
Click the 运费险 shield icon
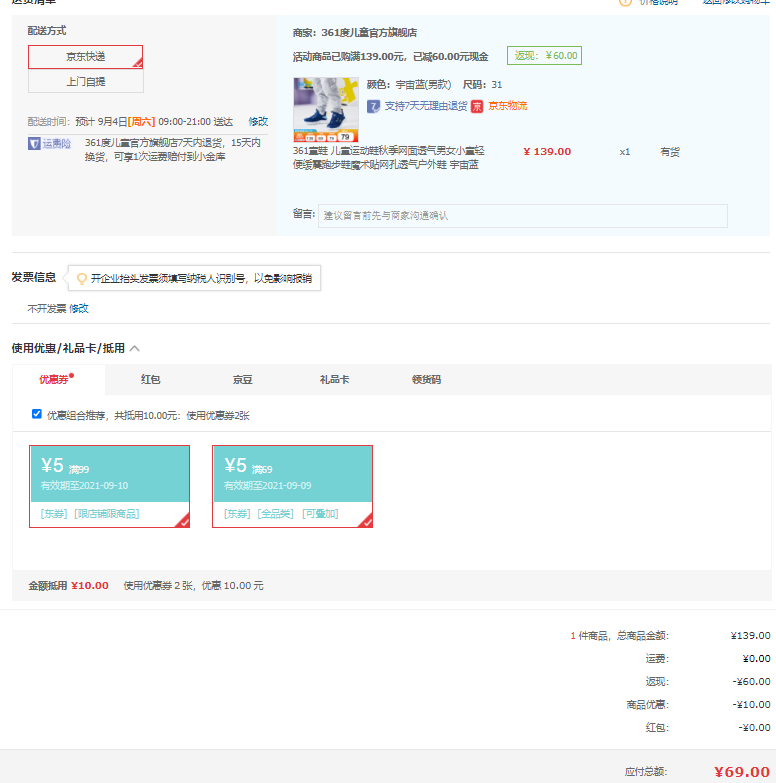[x=34, y=144]
